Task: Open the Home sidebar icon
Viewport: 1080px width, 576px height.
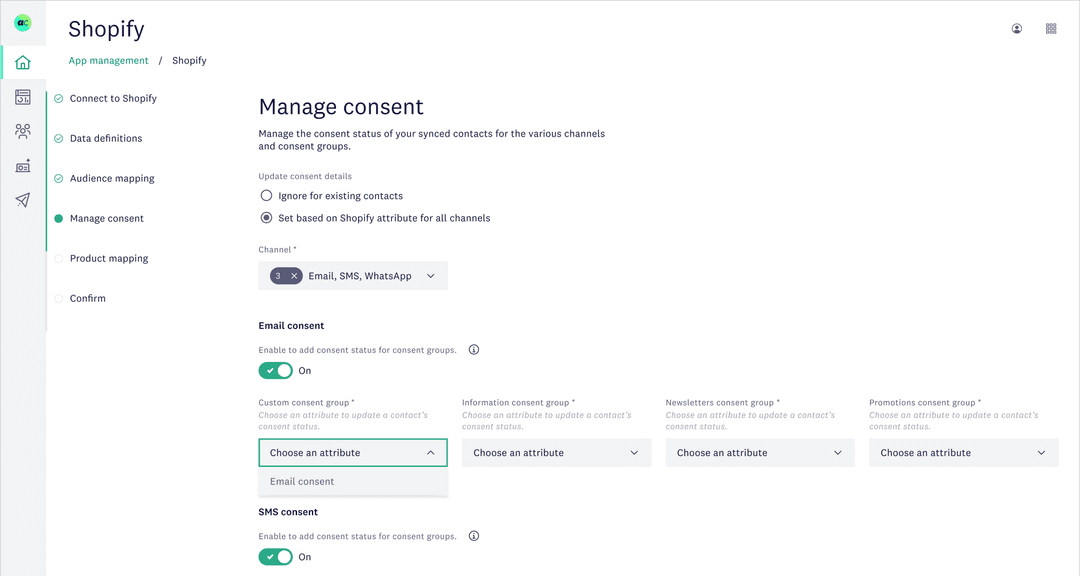Action: point(21,61)
